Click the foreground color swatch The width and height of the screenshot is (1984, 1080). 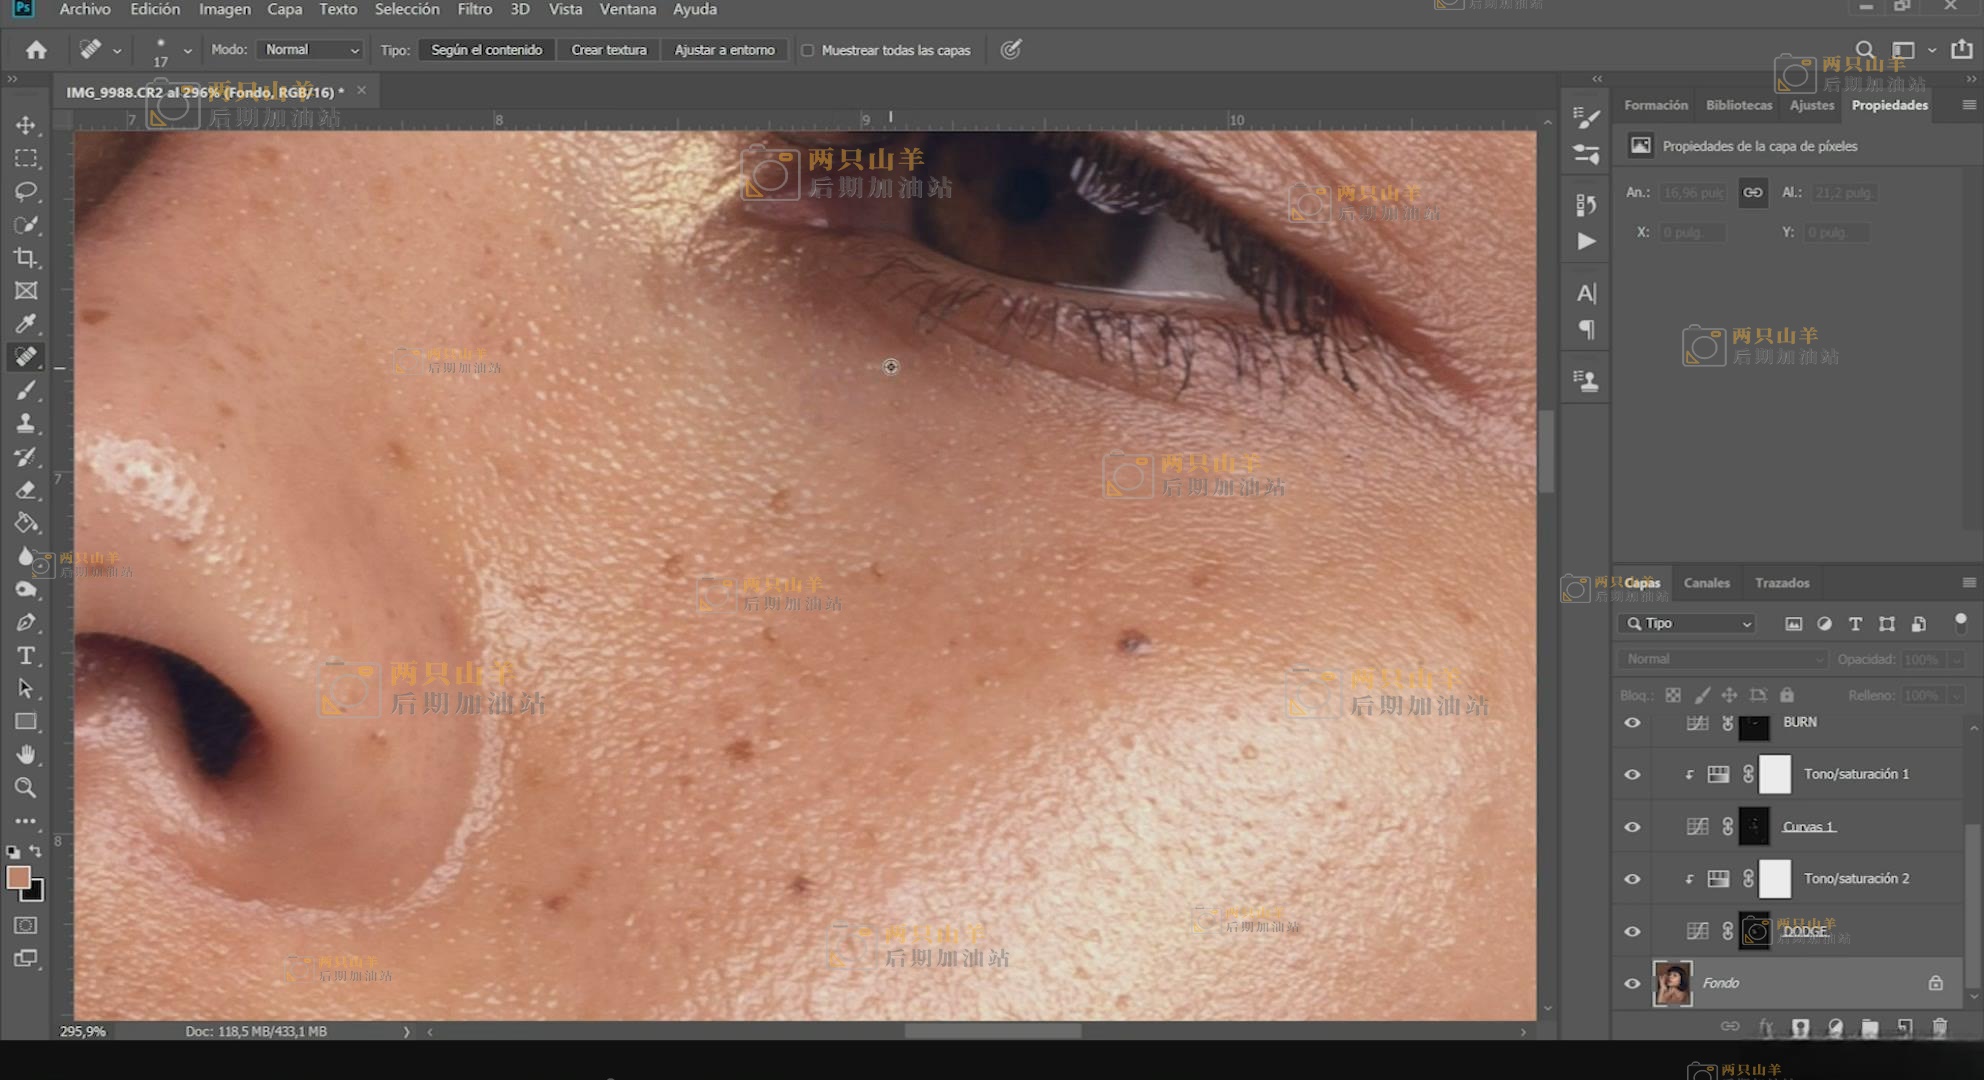[18, 878]
